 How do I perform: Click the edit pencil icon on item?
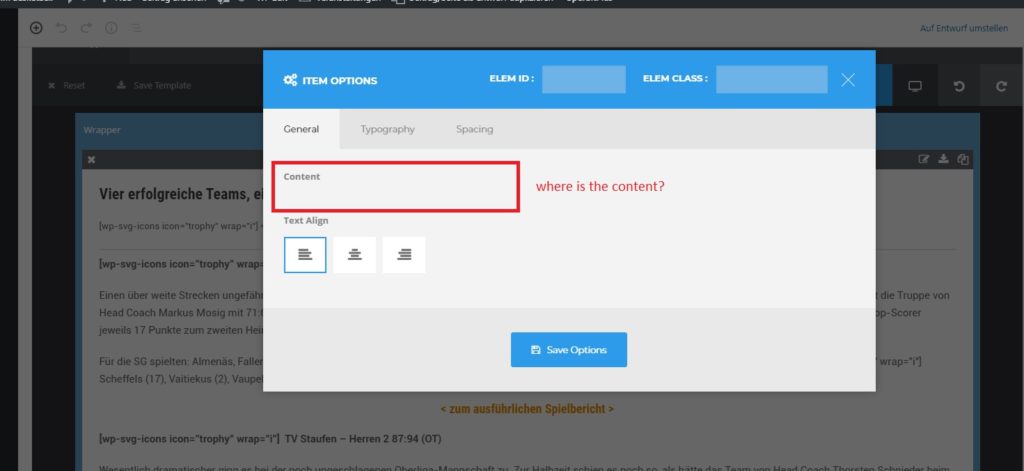pyautogui.click(x=924, y=159)
